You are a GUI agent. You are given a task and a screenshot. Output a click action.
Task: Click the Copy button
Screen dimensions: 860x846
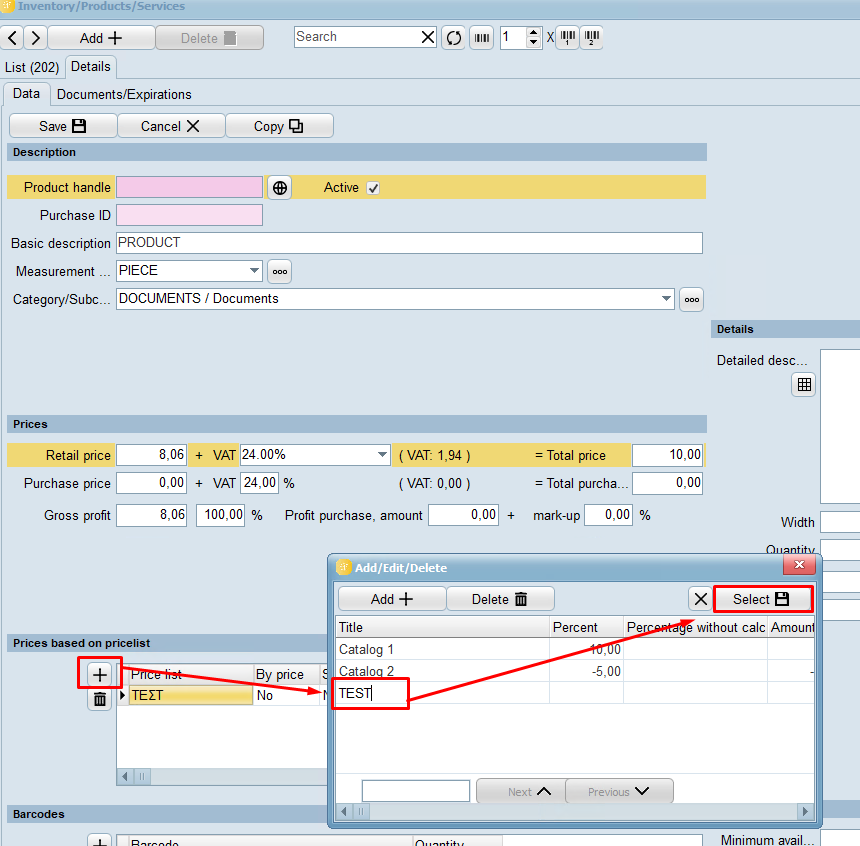tap(279, 126)
